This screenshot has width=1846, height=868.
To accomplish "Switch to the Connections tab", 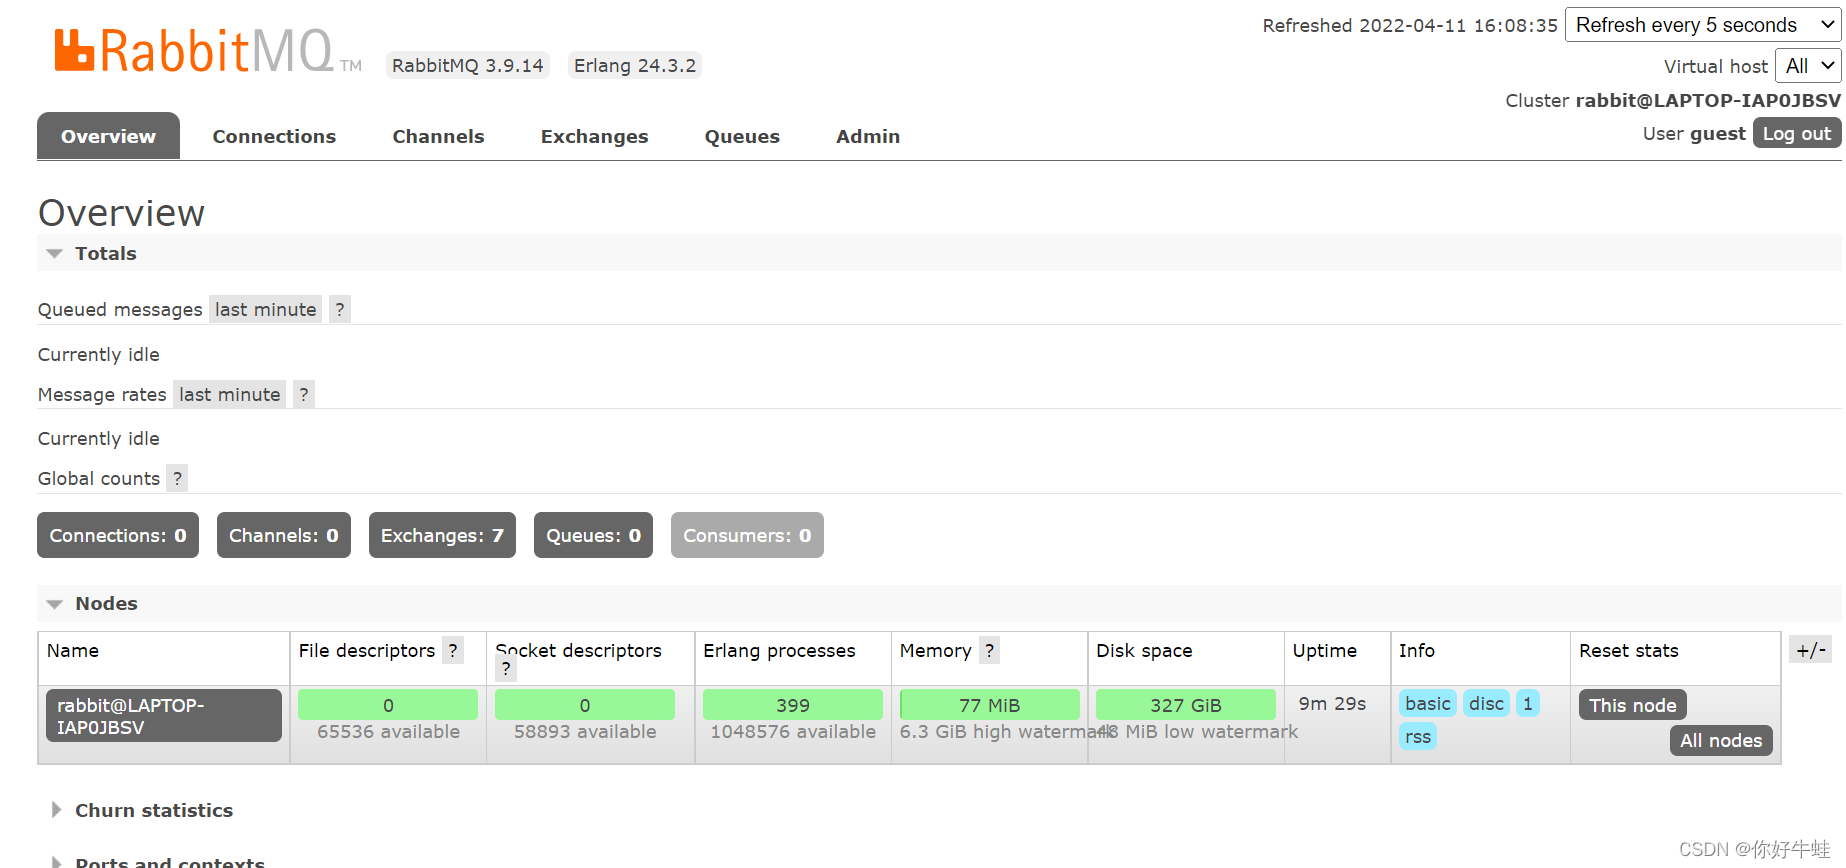I will (x=274, y=136).
